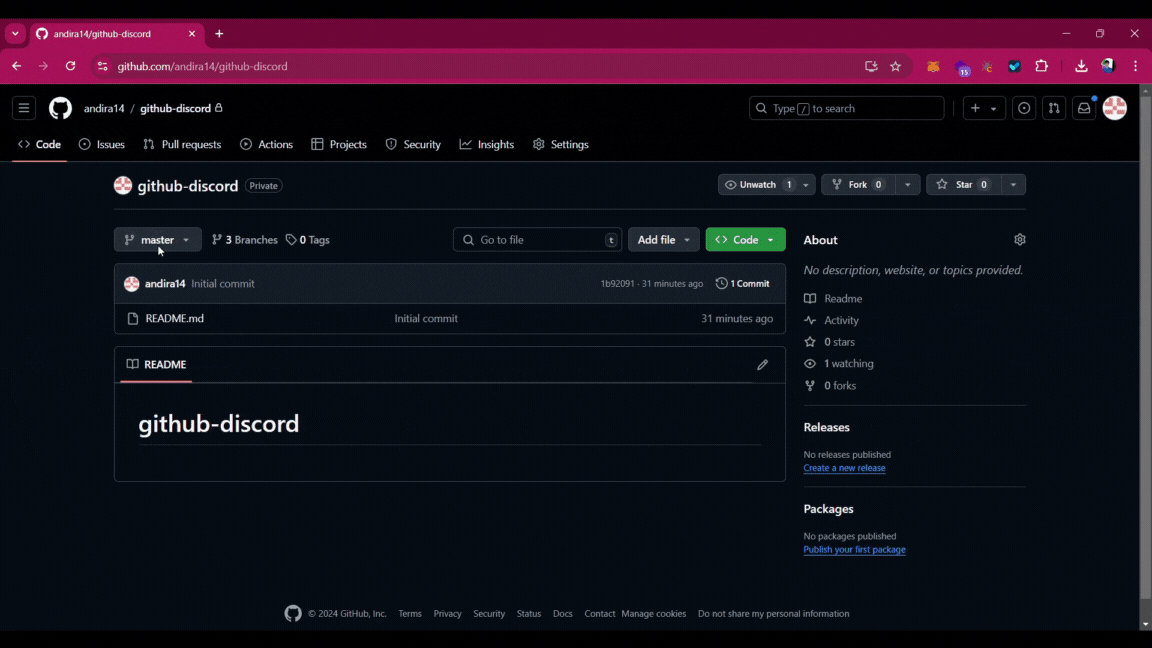Click the install app icon in the address bar

[871, 66]
